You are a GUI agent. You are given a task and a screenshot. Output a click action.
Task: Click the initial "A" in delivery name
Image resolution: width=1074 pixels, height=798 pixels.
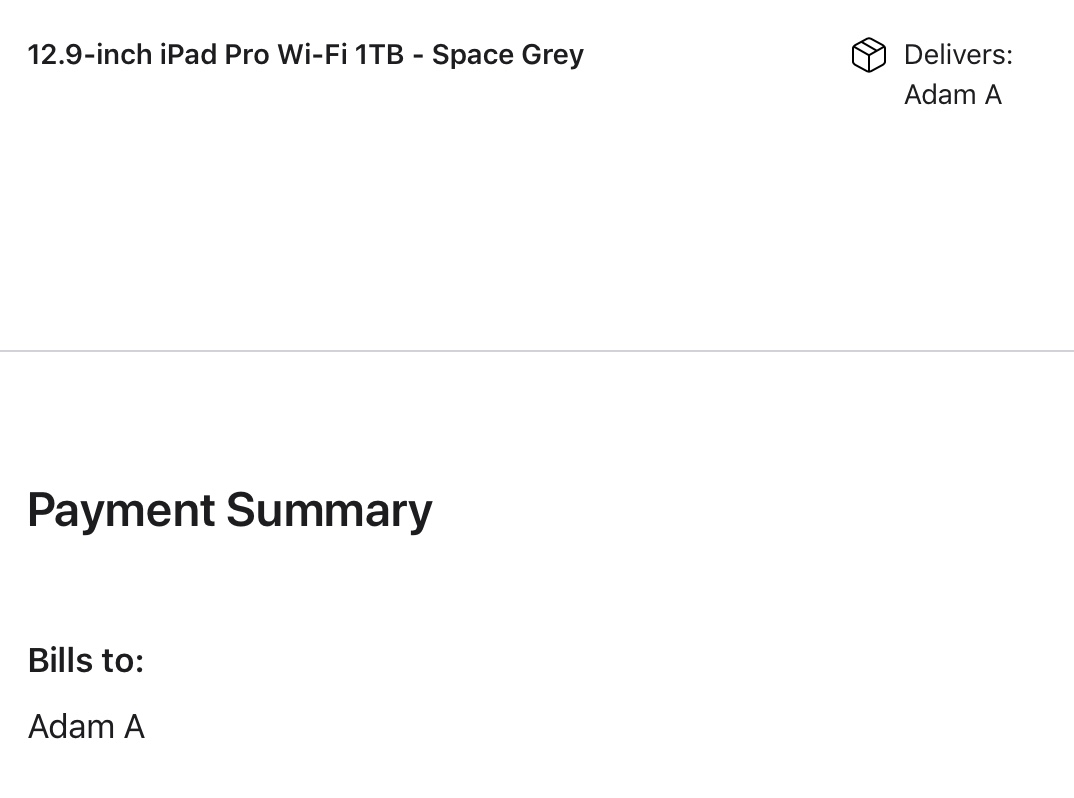[x=992, y=95]
